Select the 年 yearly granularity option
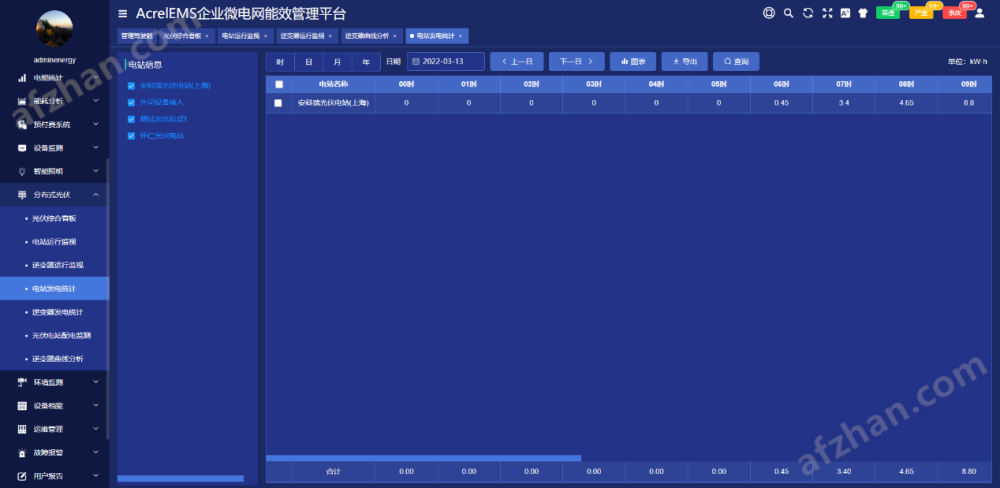 coord(366,62)
